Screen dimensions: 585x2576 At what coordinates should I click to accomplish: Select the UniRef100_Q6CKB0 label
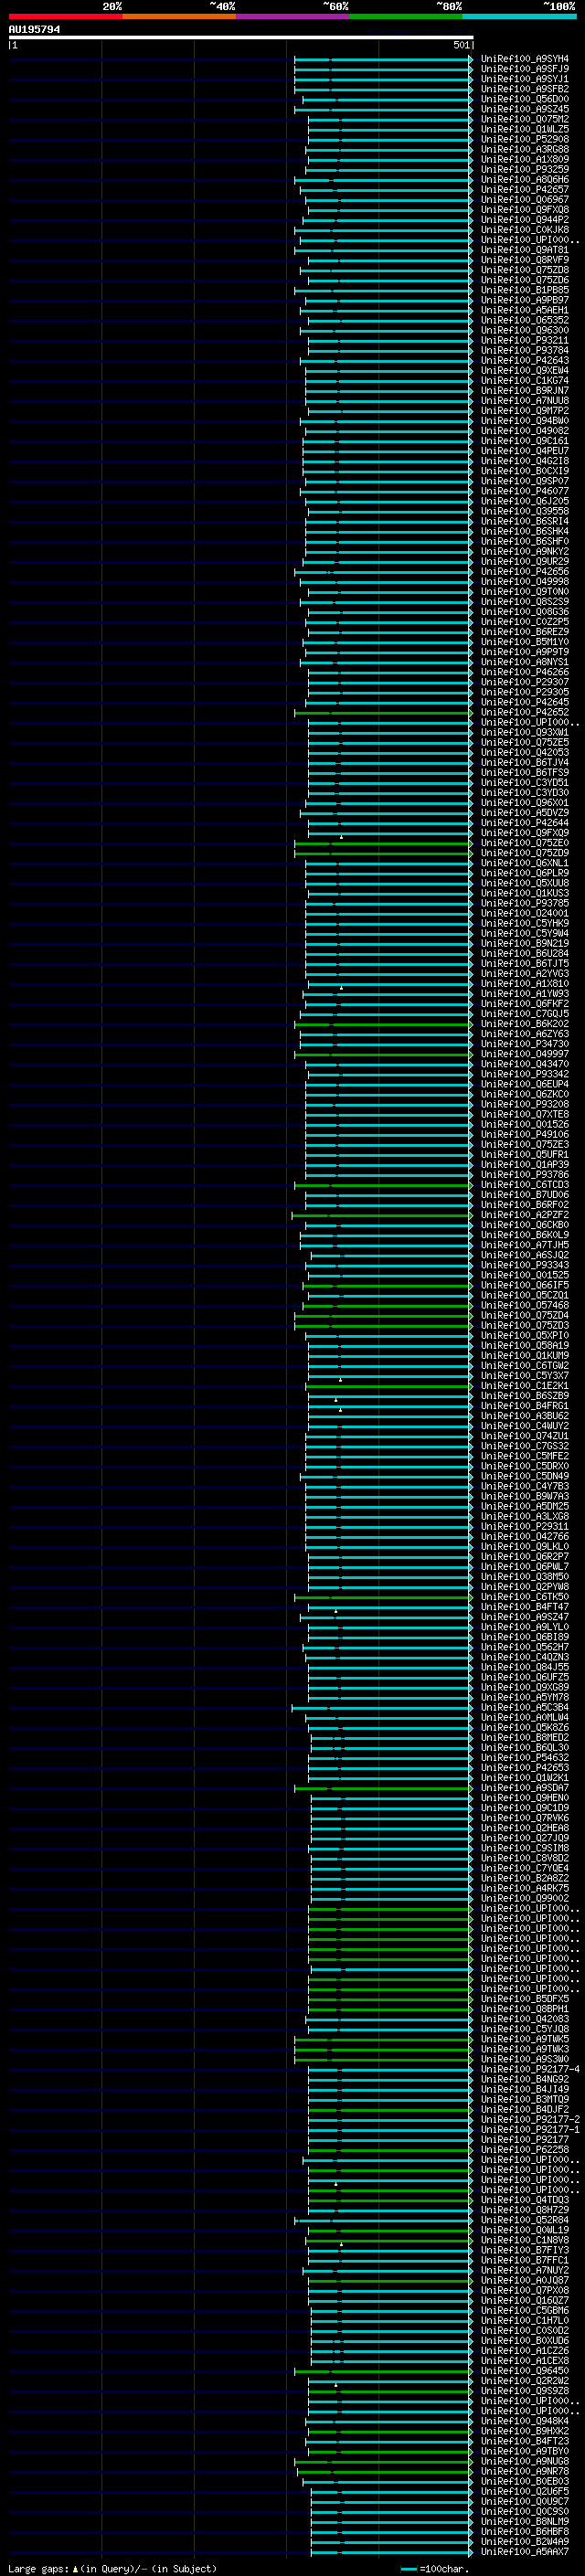pyautogui.click(x=524, y=1225)
